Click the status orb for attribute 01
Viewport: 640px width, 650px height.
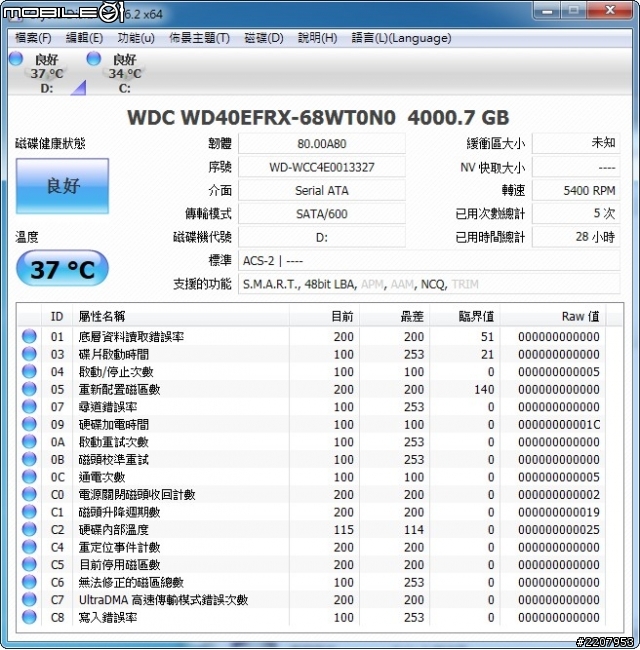click(29, 336)
